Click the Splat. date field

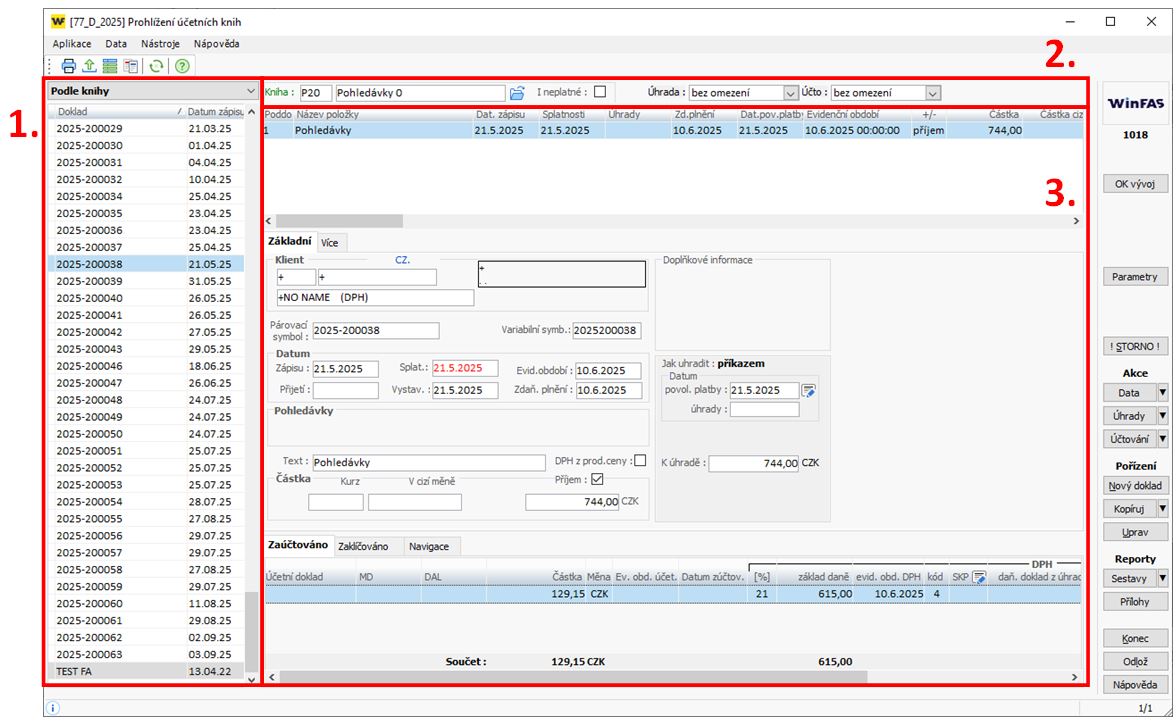(465, 368)
